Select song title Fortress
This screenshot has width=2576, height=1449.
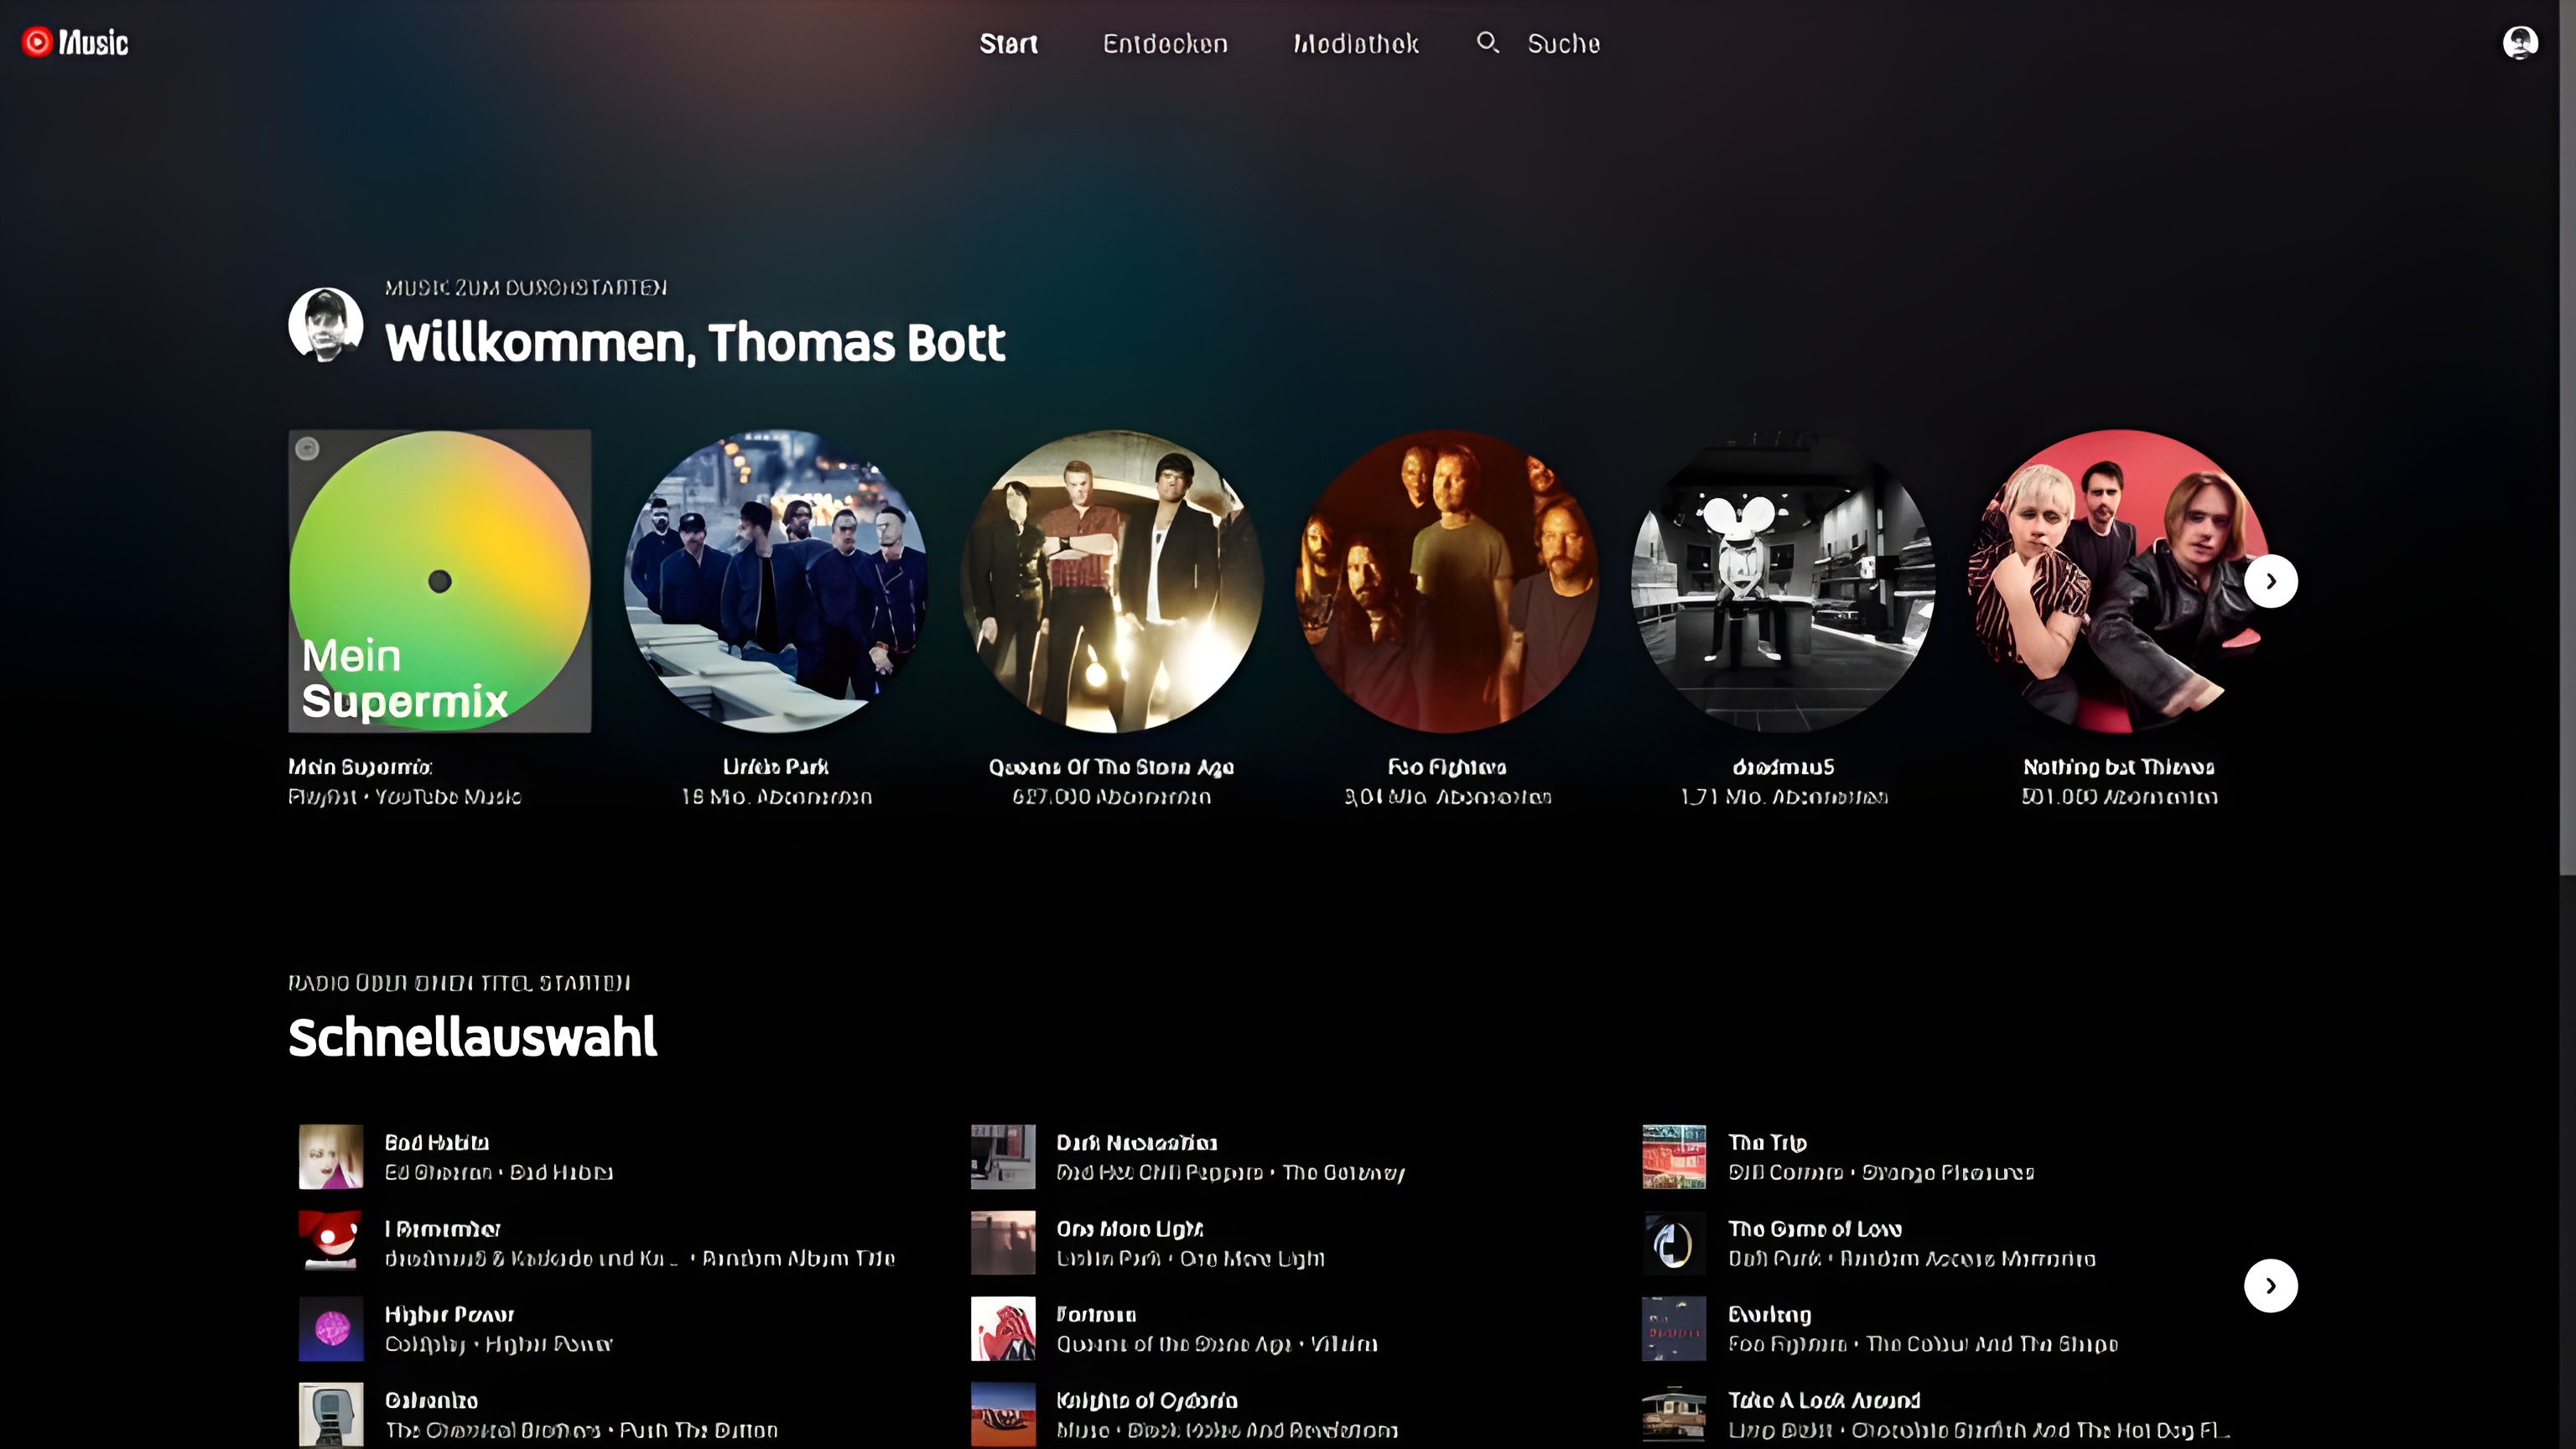(x=1096, y=1314)
